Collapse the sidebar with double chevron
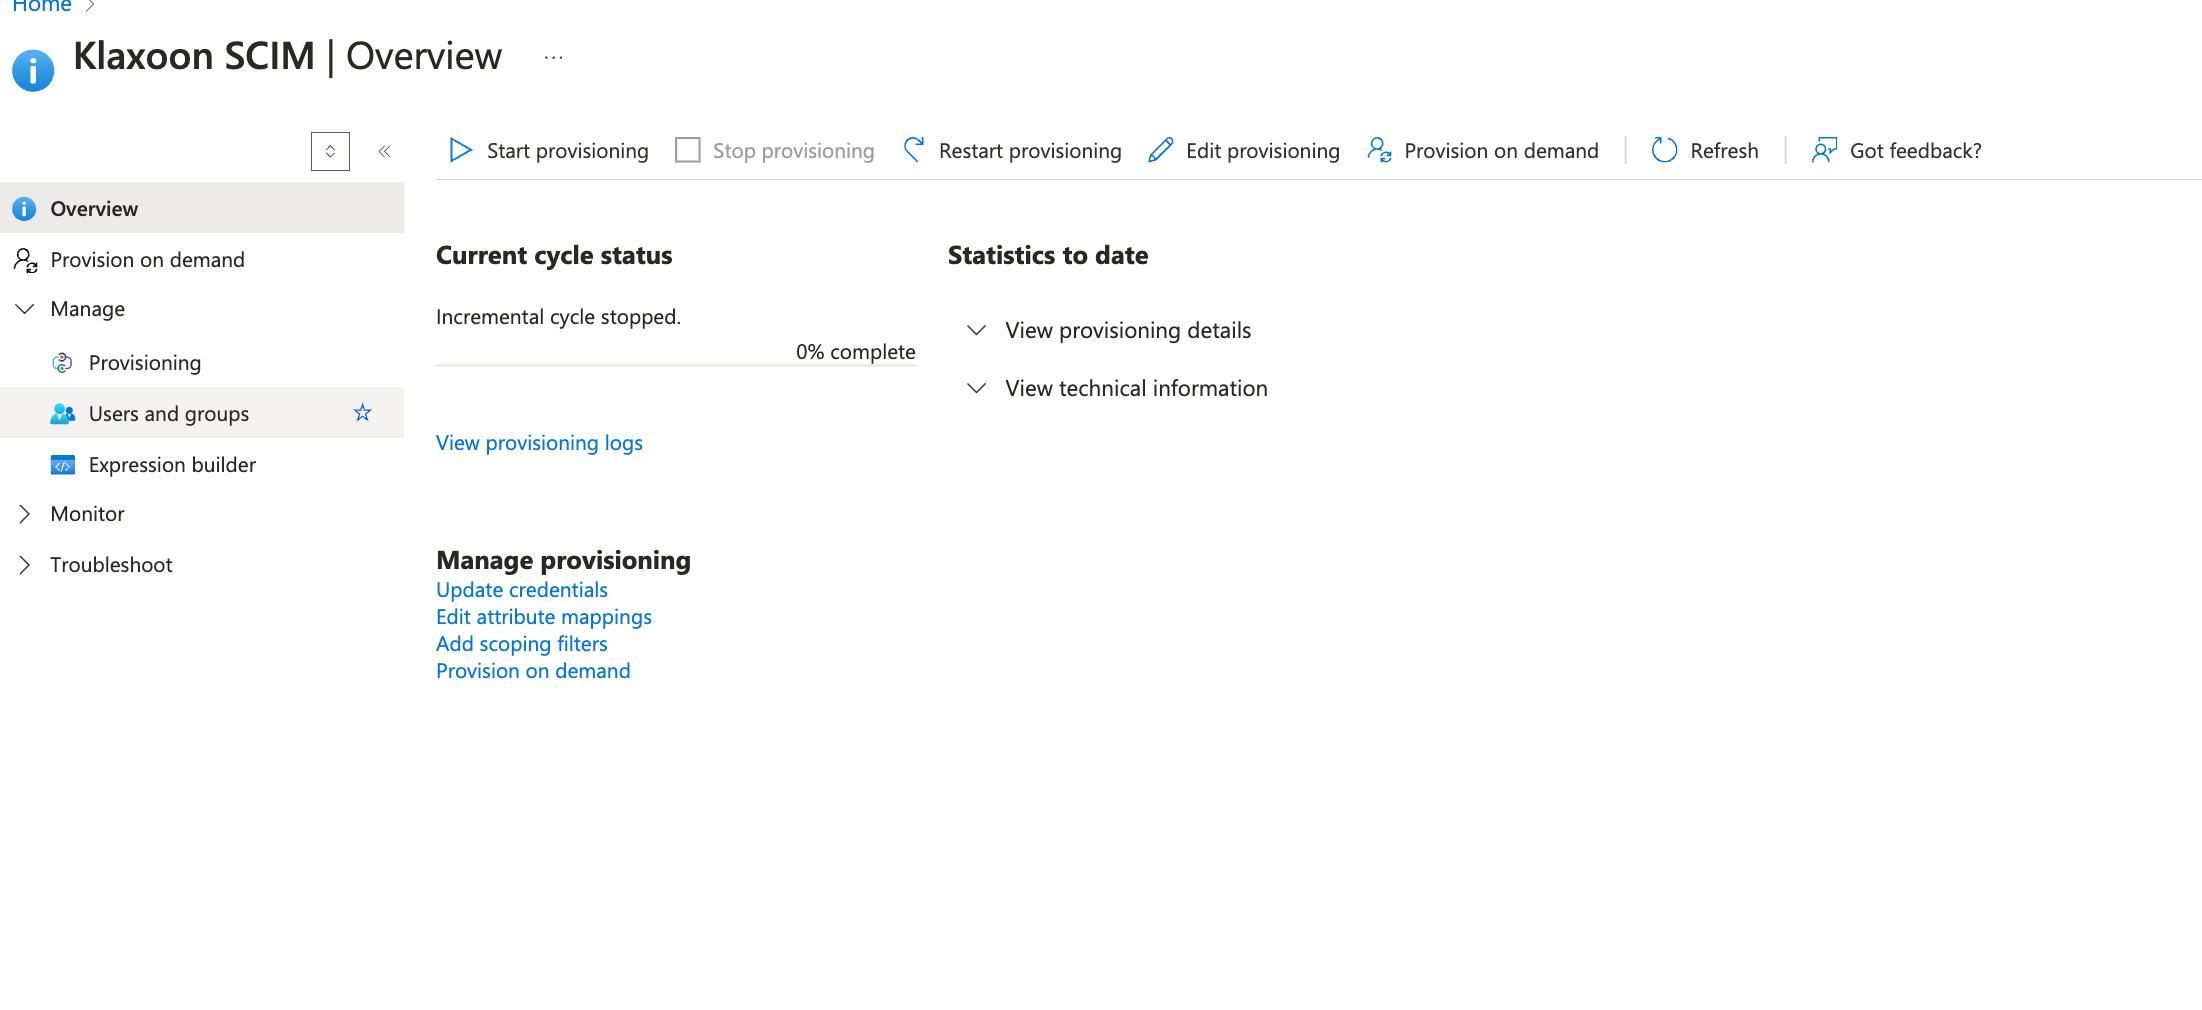 pos(384,151)
